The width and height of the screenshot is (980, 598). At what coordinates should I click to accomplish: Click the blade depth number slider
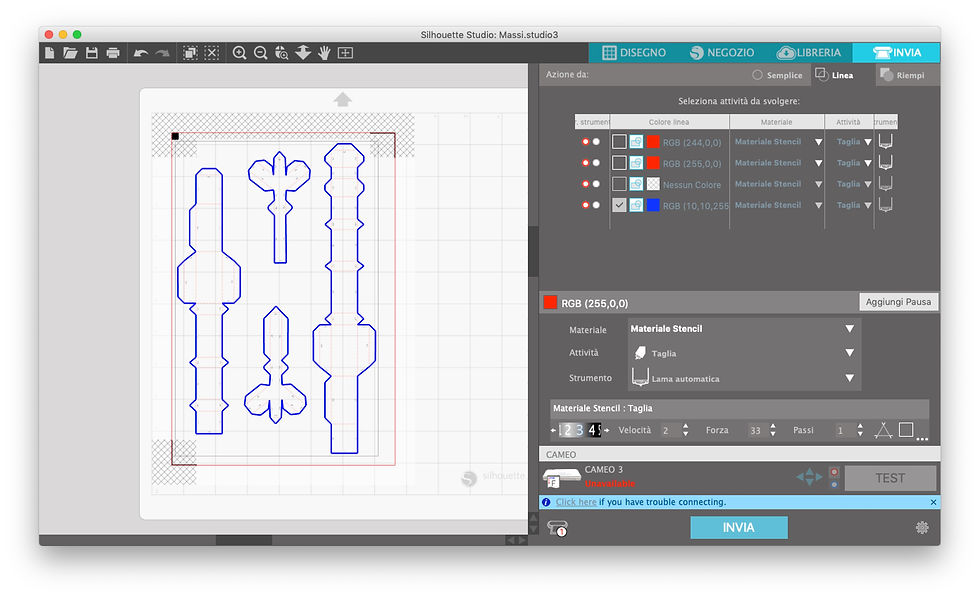tap(579, 430)
